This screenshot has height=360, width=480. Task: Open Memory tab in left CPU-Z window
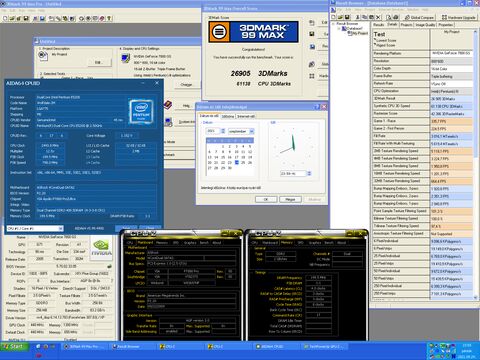pyautogui.click(x=162, y=242)
